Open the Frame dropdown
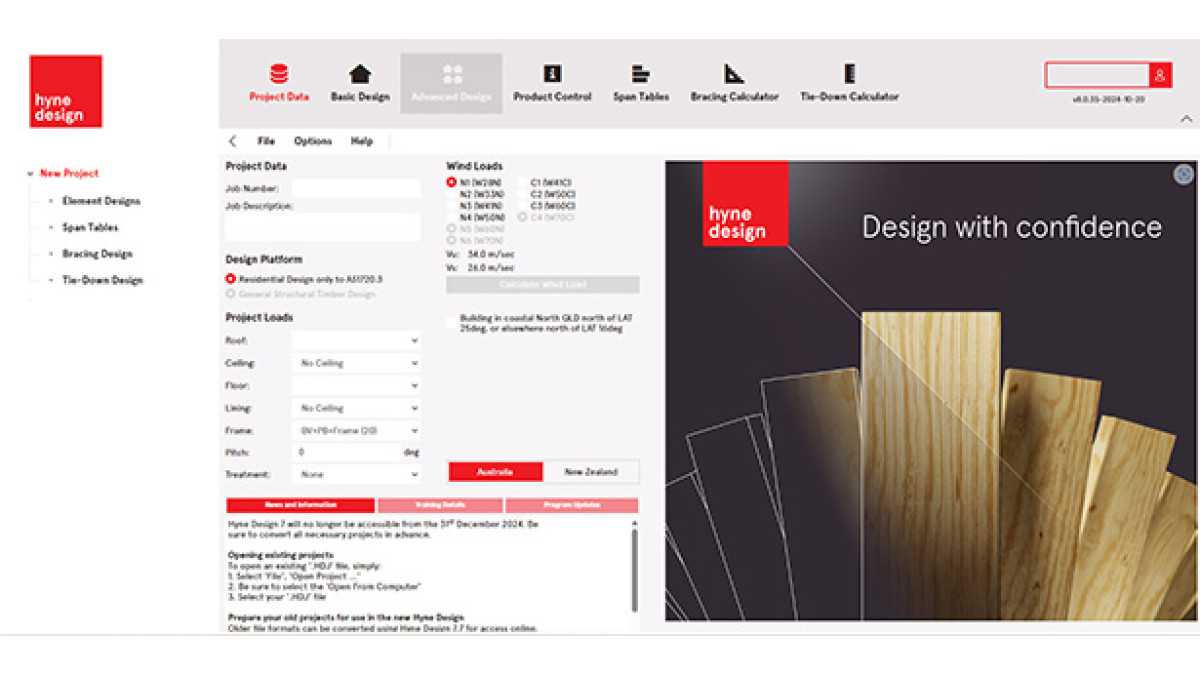 pyautogui.click(x=356, y=430)
